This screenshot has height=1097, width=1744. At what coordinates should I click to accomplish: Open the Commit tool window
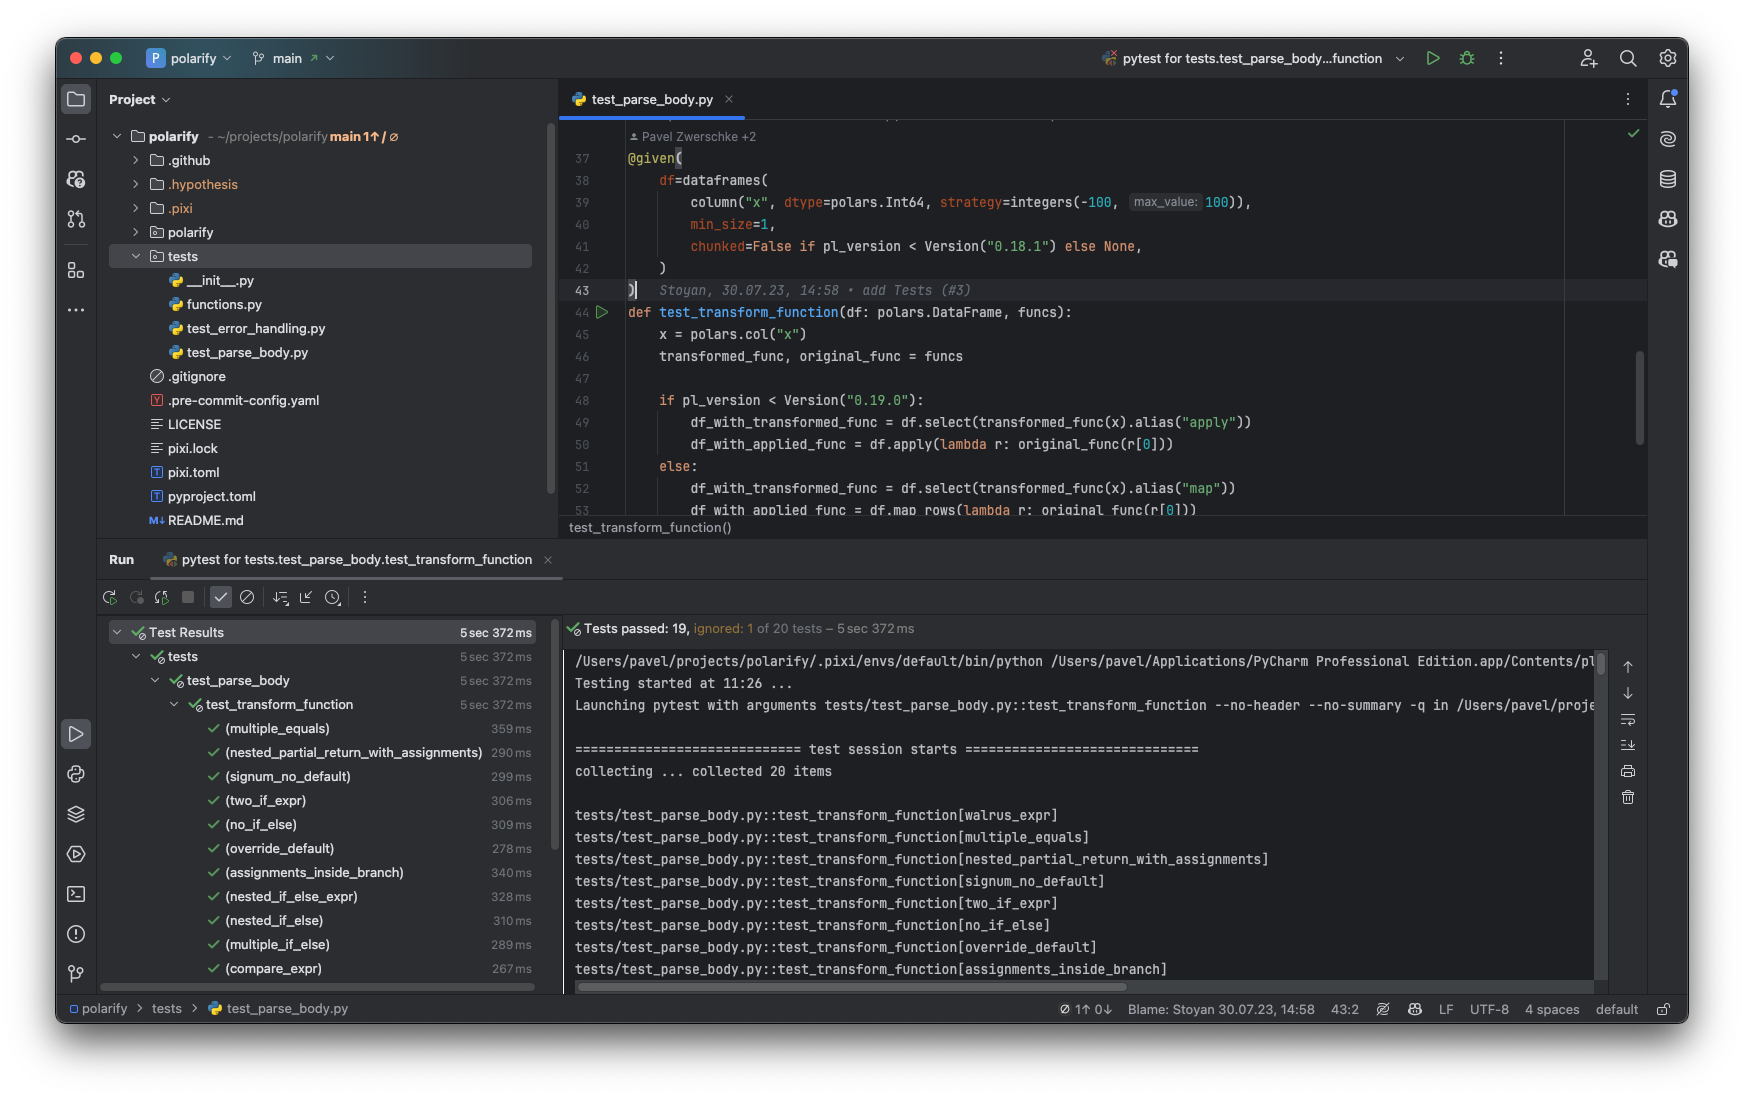coord(76,139)
